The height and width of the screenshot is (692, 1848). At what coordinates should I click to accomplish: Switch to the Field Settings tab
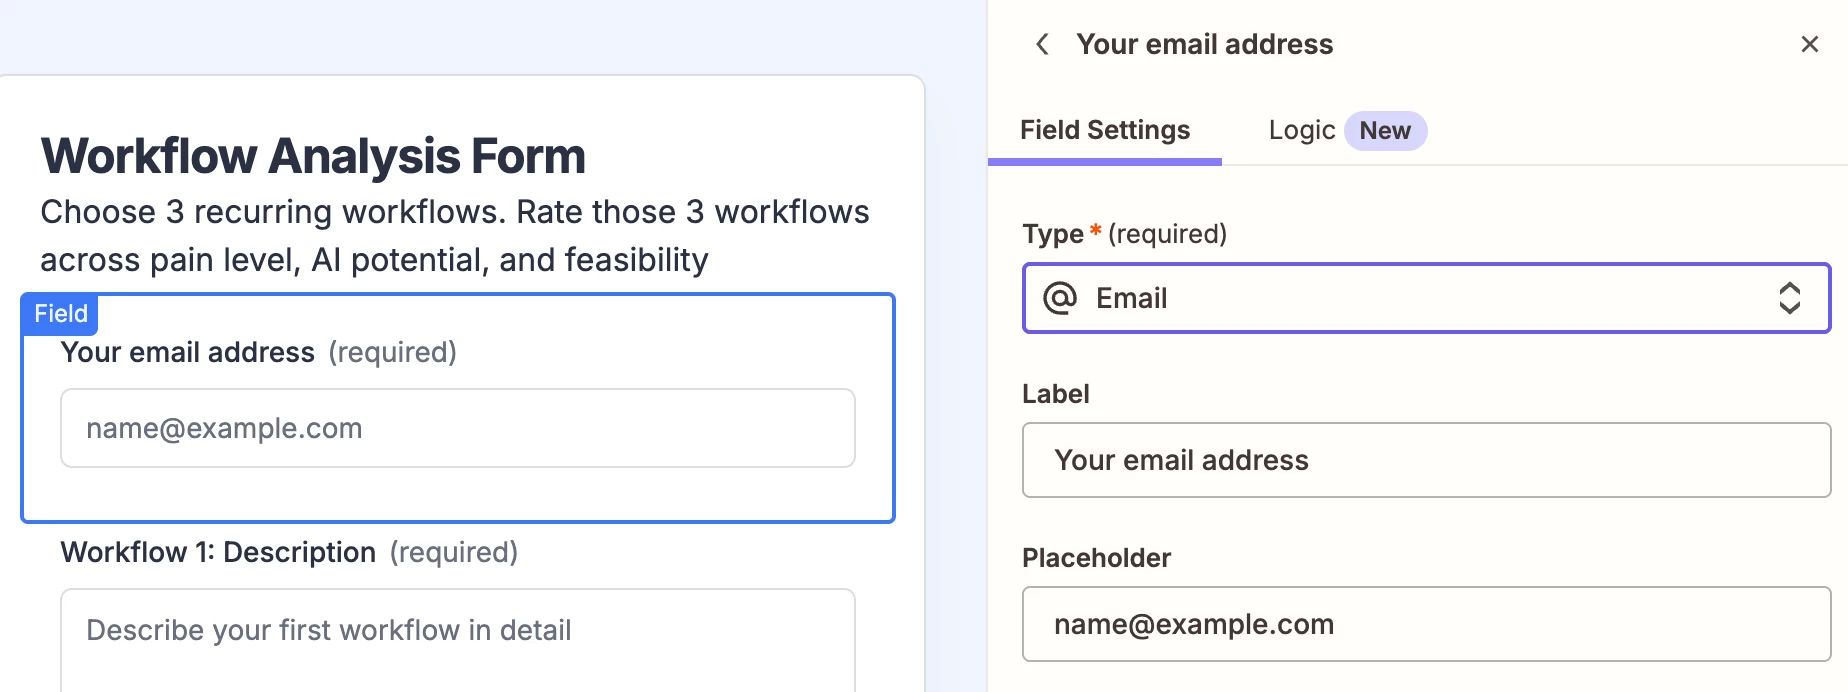coord(1105,130)
